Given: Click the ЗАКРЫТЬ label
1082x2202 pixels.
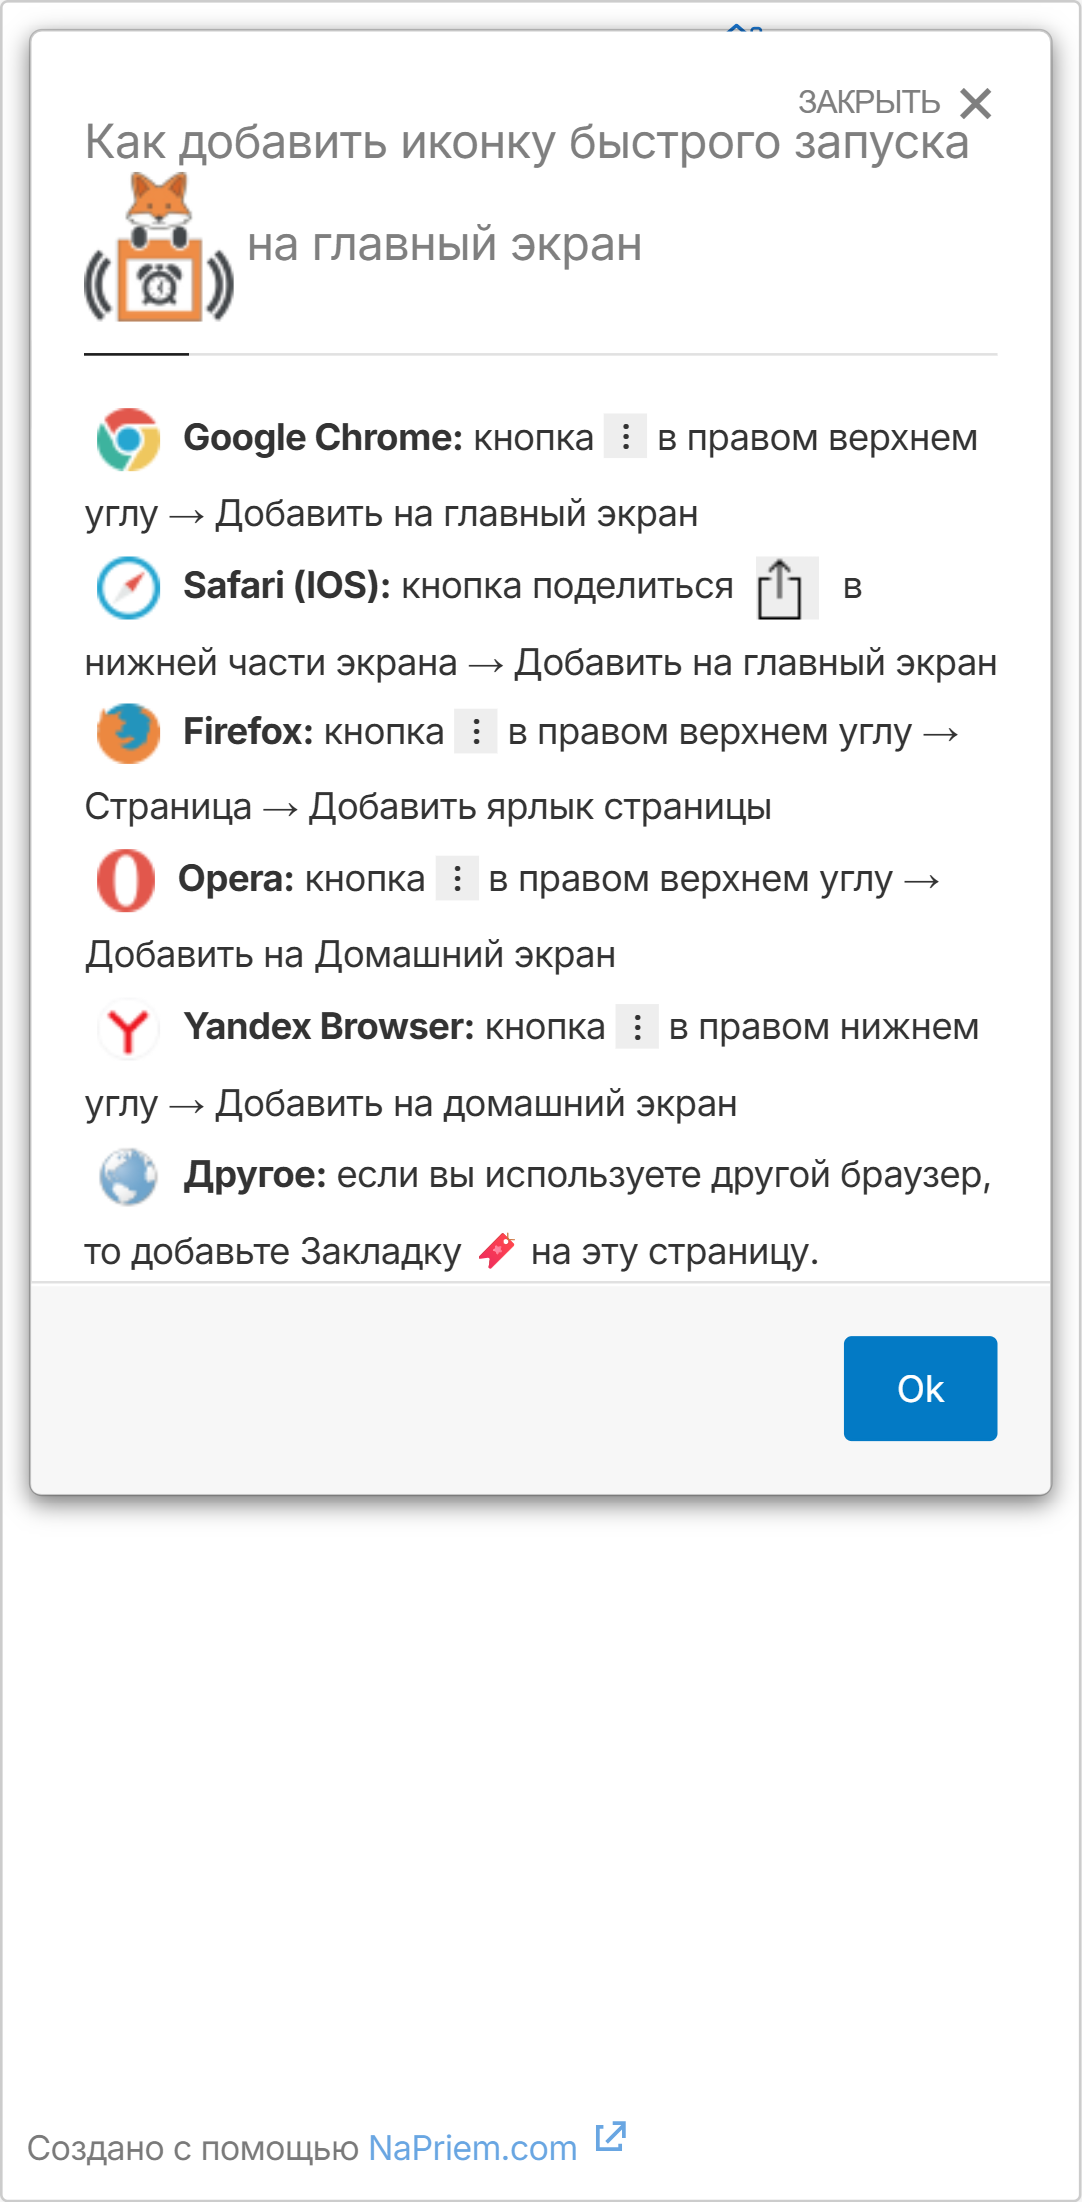Looking at the screenshot, I should pos(868,102).
